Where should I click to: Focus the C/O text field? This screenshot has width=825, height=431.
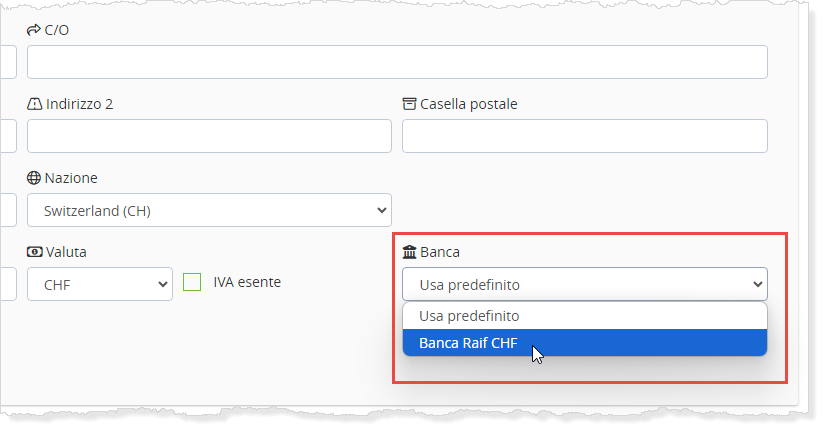(397, 62)
